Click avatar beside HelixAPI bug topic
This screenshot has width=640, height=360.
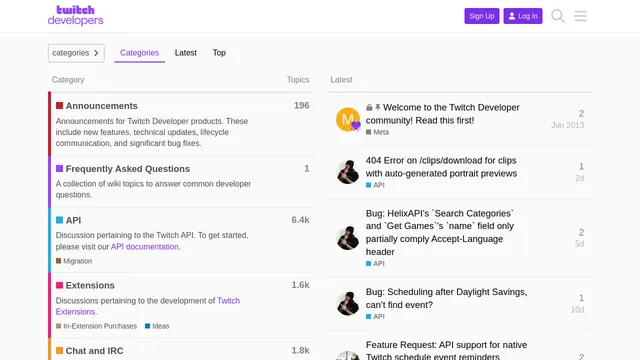coord(348,238)
